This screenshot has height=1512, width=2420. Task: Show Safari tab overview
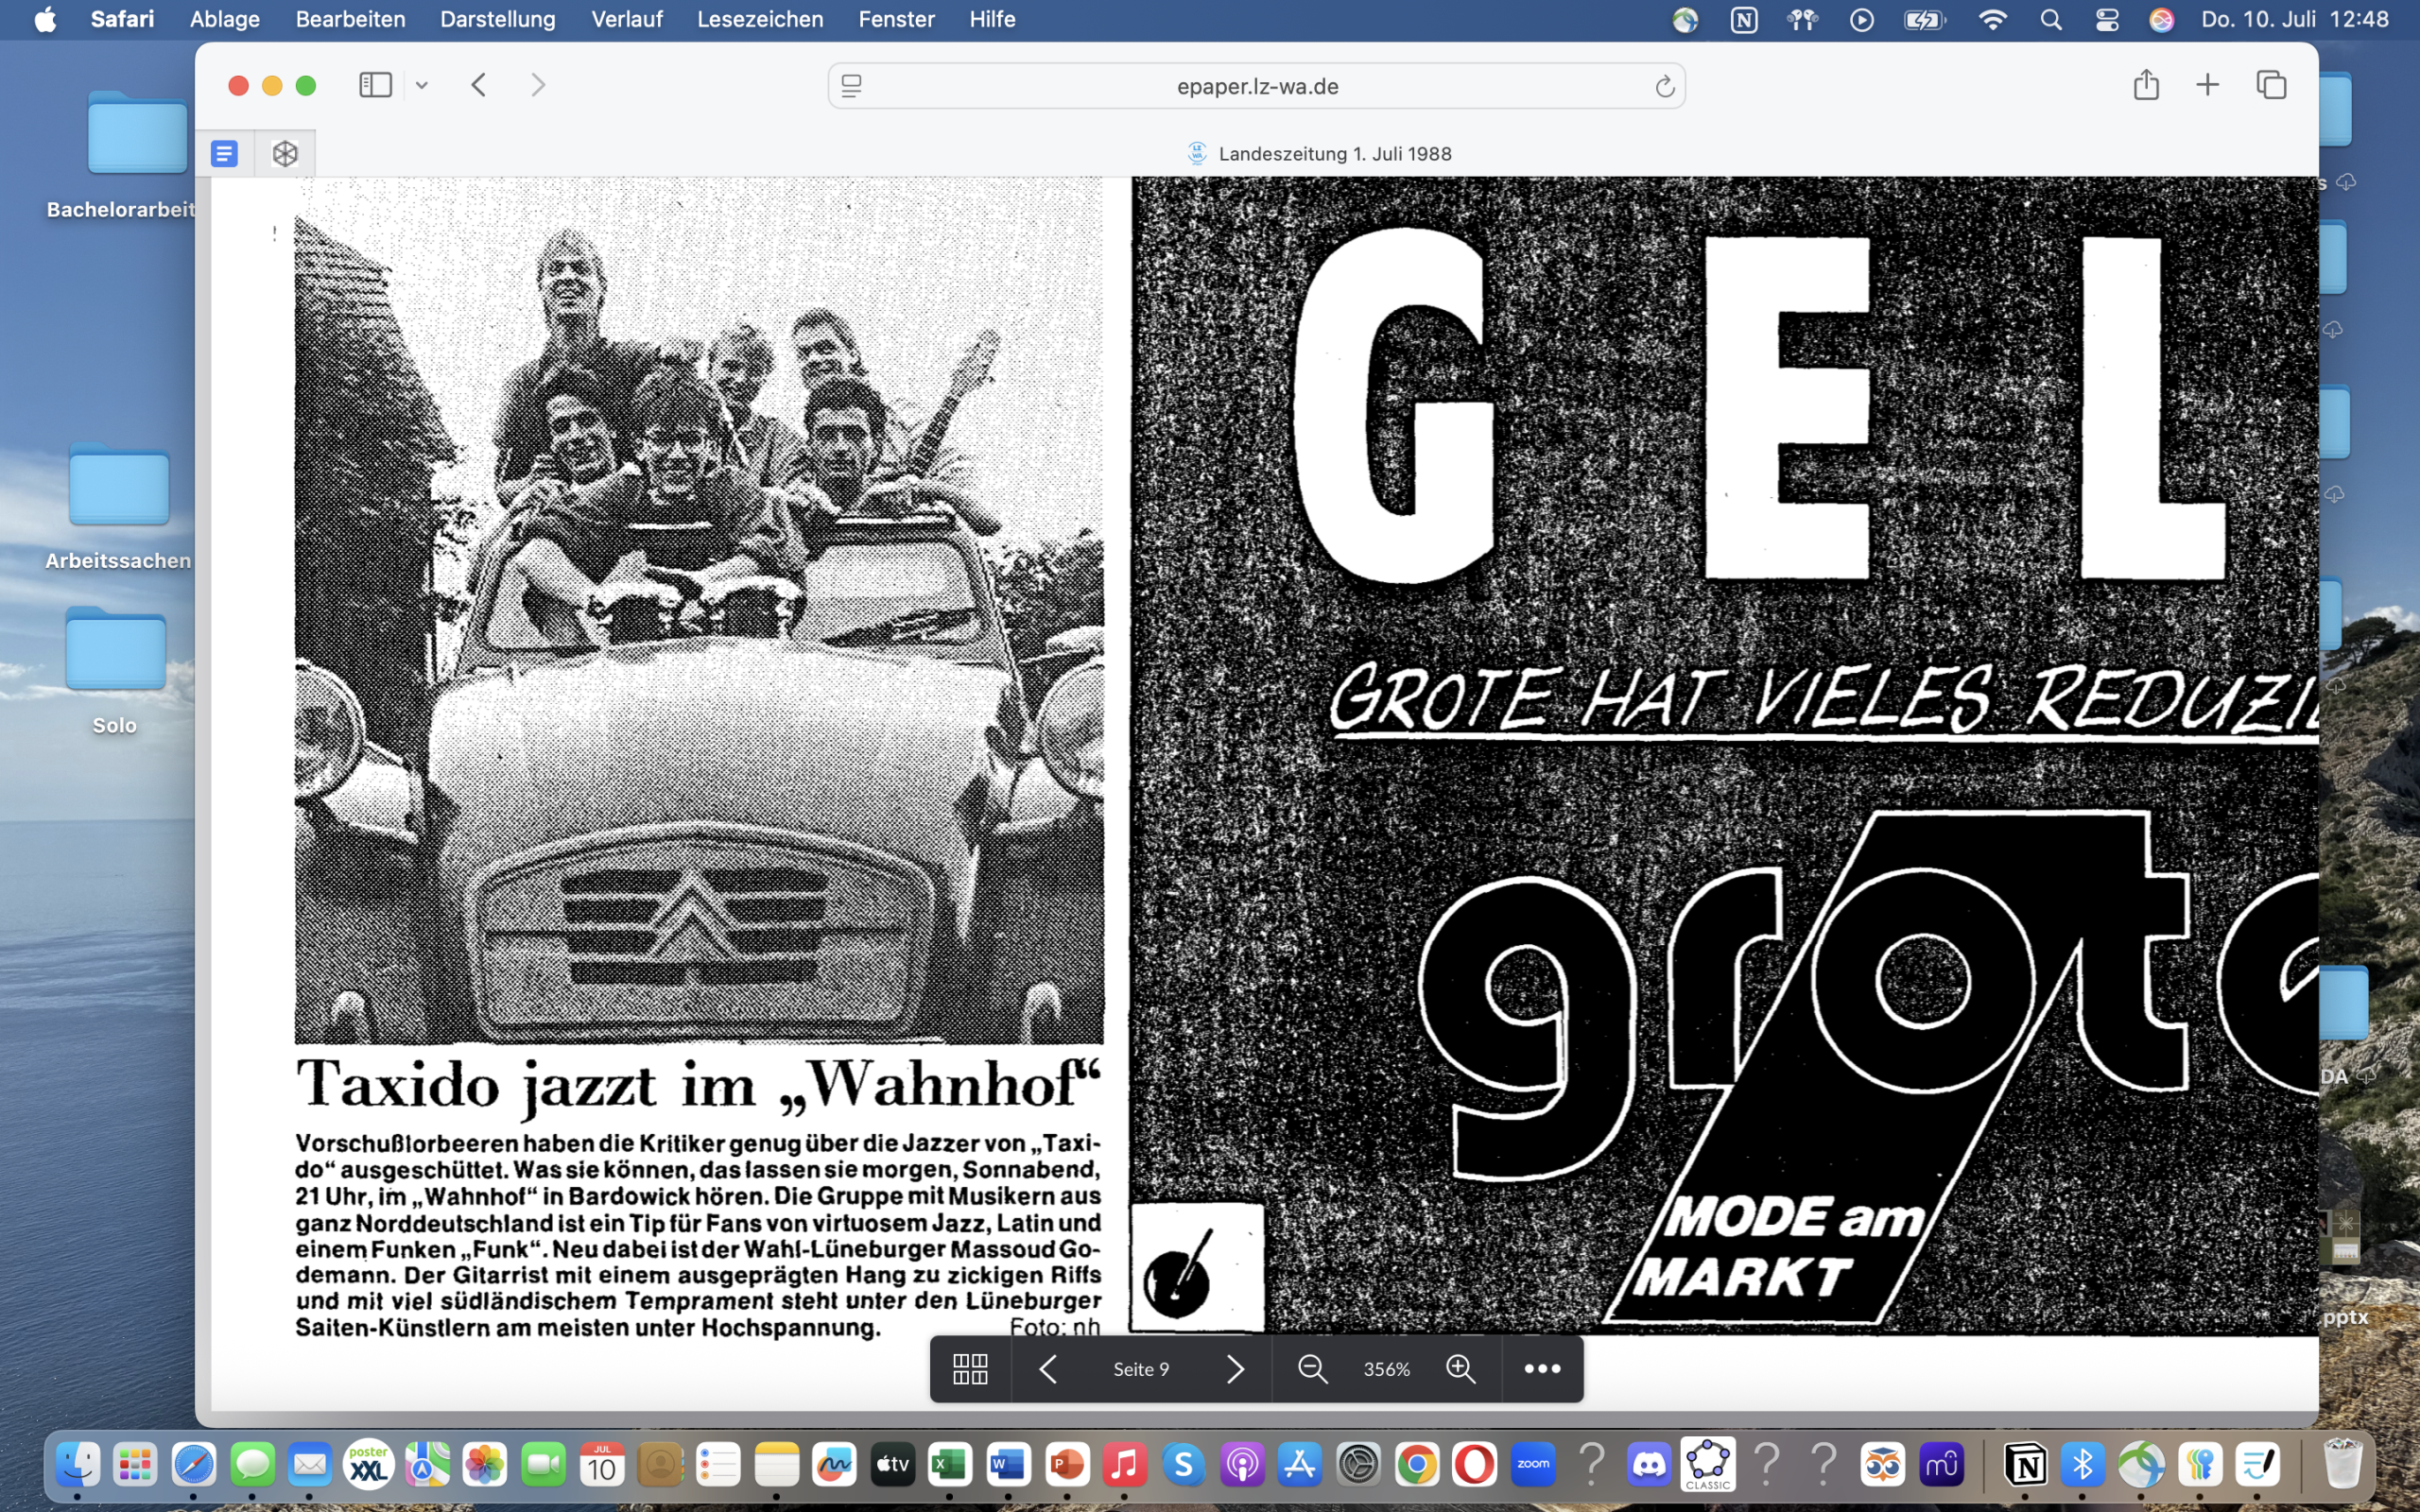pyautogui.click(x=2271, y=85)
